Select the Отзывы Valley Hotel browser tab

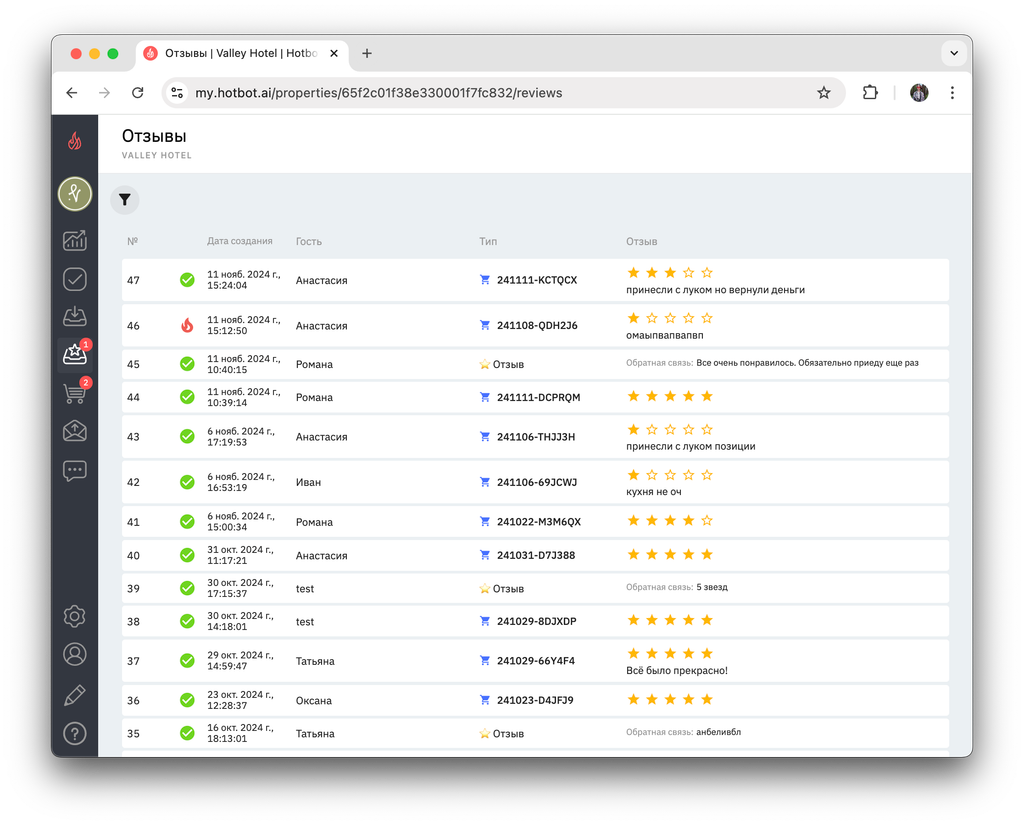[242, 54]
